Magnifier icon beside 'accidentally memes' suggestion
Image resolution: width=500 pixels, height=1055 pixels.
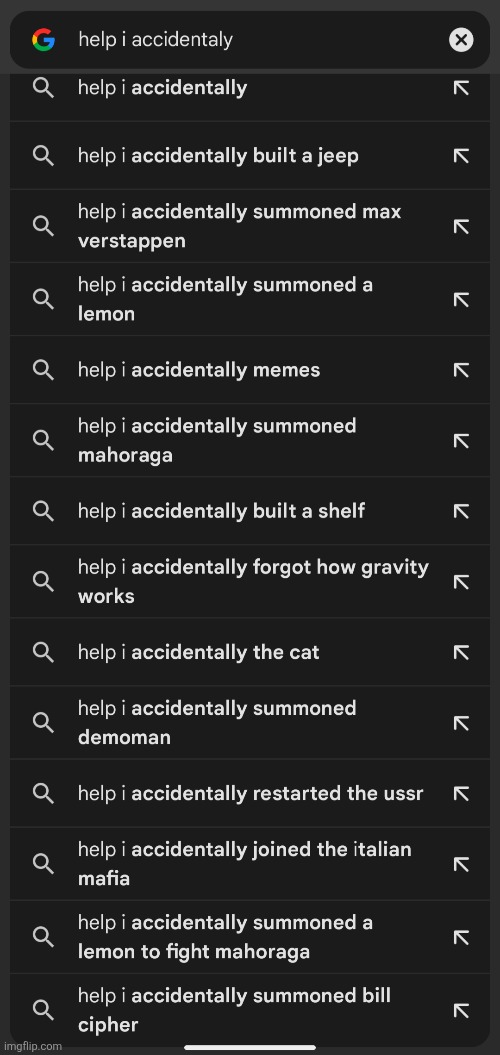click(x=43, y=369)
